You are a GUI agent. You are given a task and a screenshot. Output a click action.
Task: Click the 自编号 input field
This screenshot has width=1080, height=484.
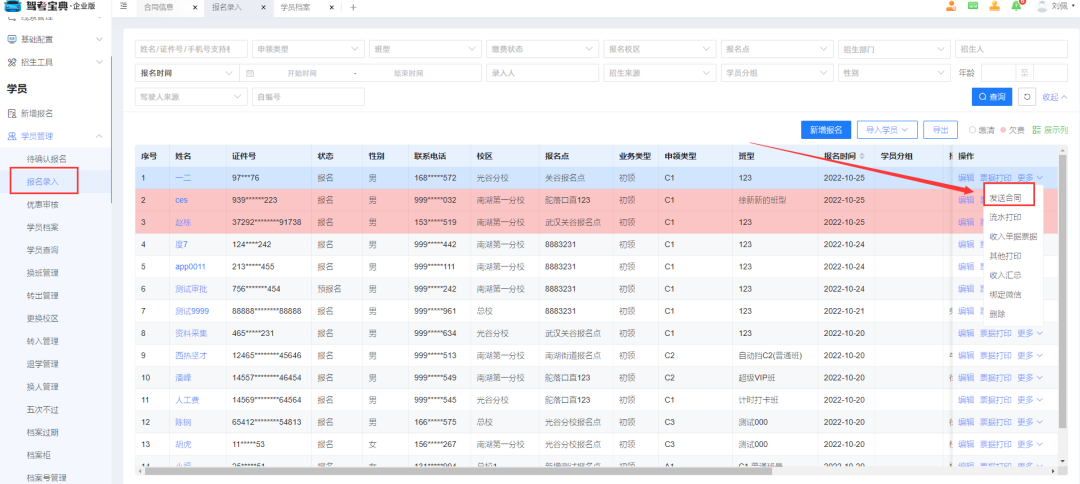click(x=308, y=97)
